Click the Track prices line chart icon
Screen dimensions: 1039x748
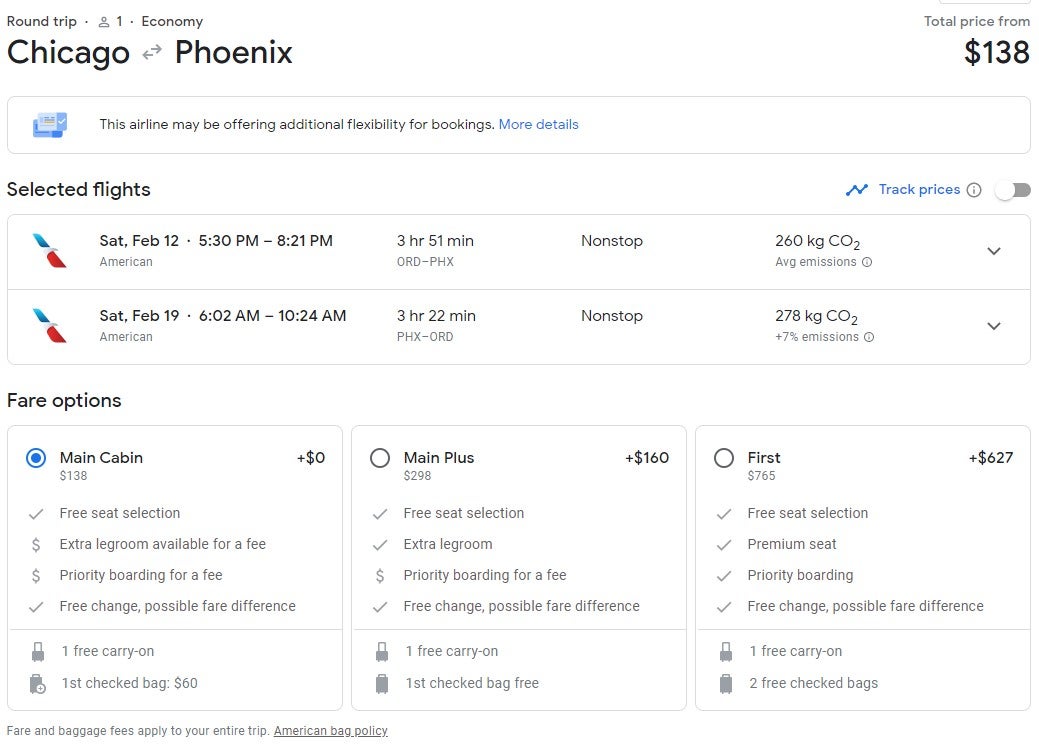coord(858,189)
